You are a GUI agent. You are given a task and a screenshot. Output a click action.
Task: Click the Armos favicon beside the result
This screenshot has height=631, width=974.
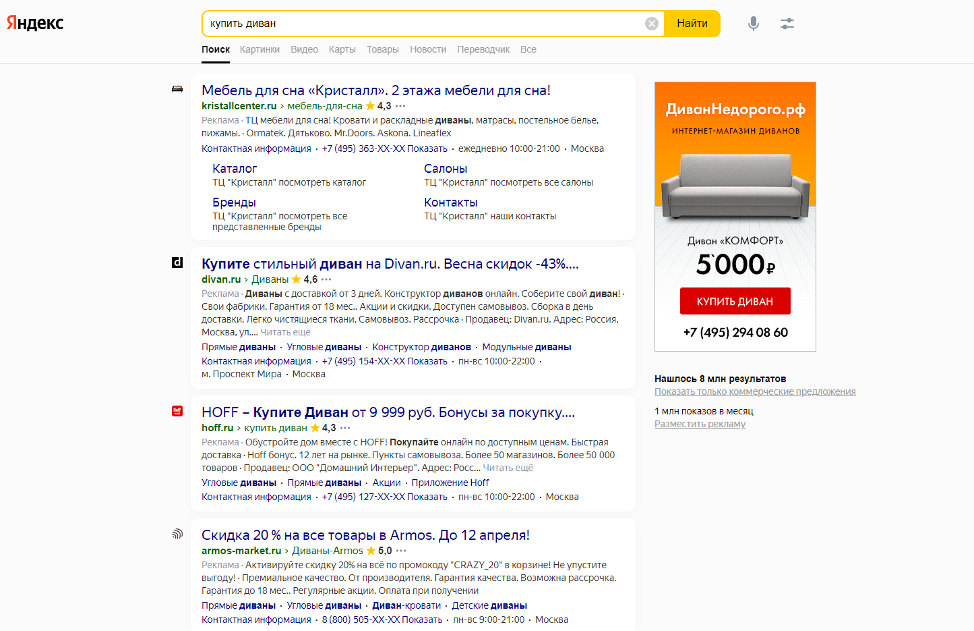tap(177, 534)
